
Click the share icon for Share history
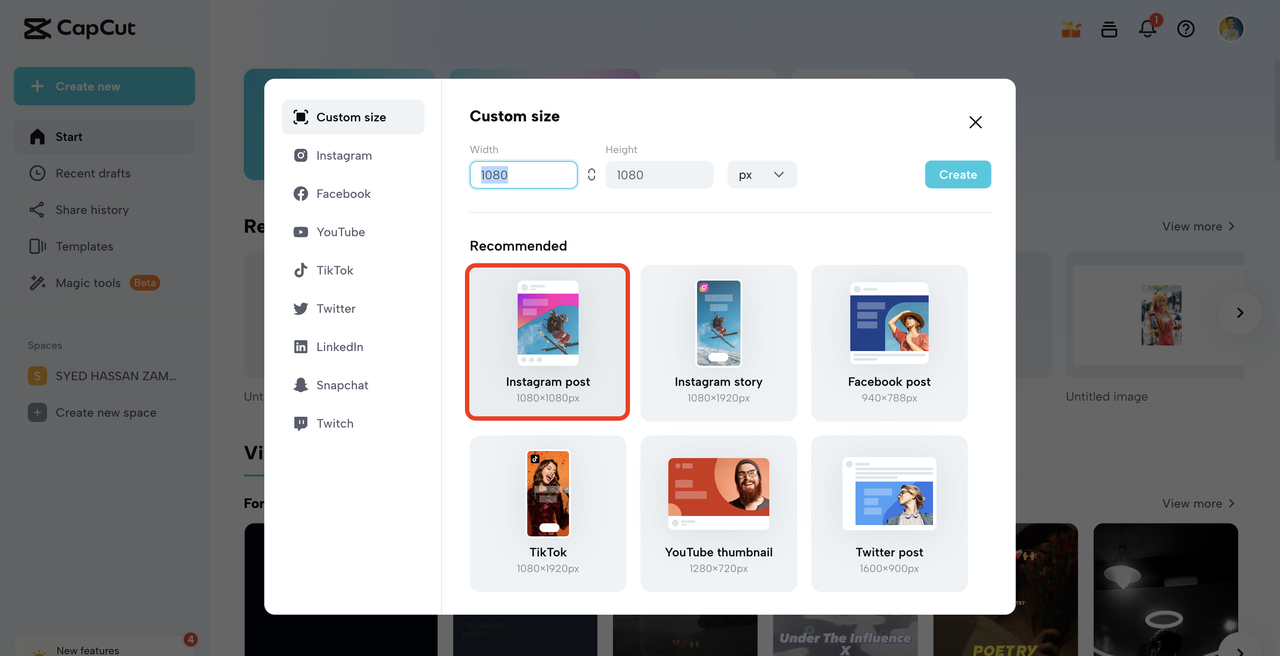pos(37,210)
